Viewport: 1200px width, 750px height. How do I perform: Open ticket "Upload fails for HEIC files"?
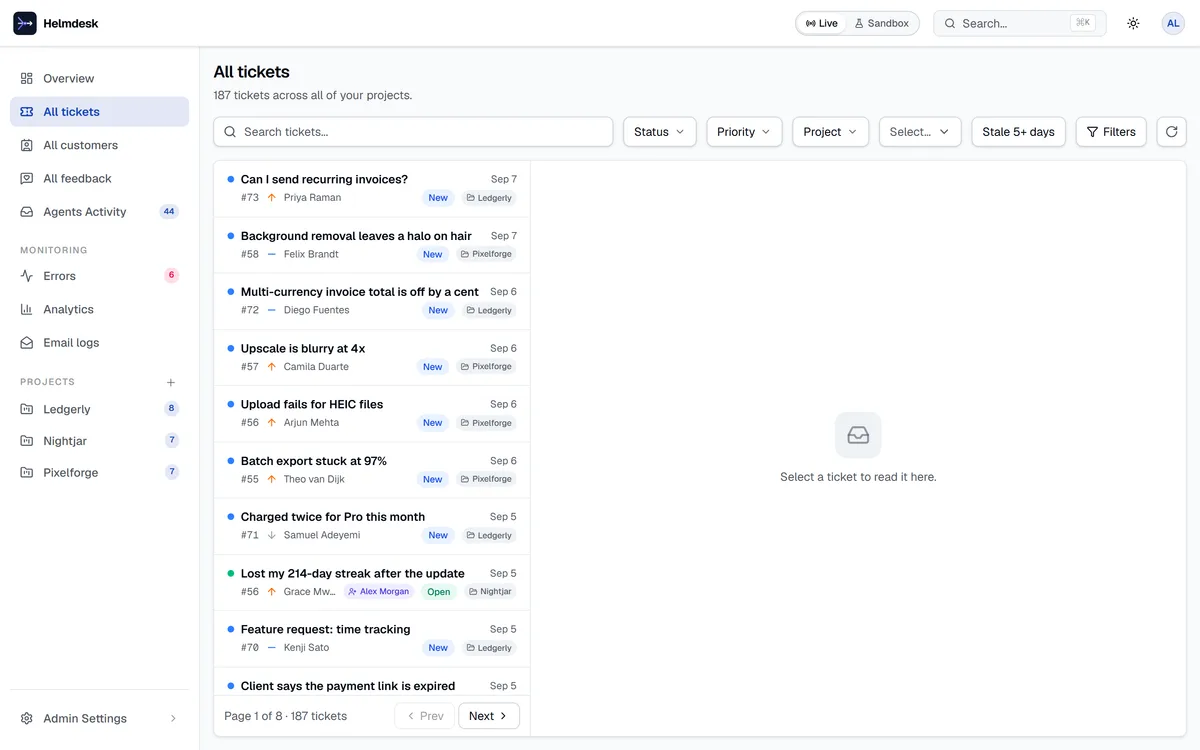(x=372, y=414)
